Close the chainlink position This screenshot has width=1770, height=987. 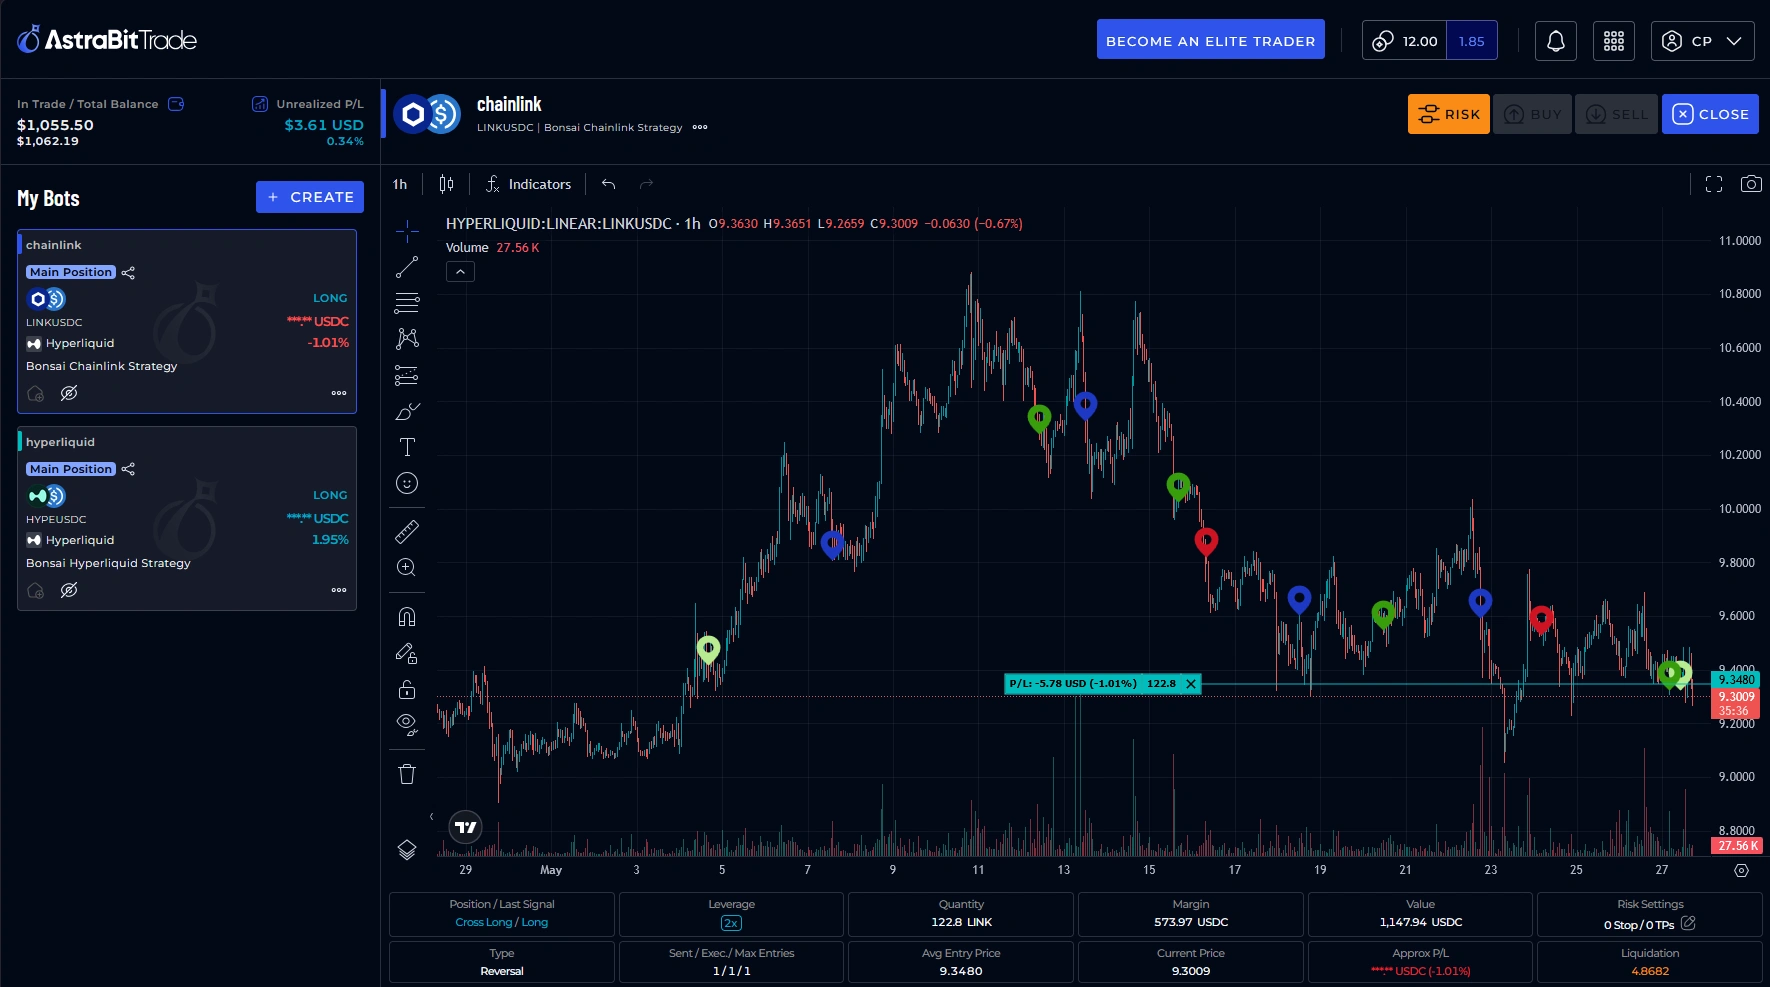click(1710, 114)
